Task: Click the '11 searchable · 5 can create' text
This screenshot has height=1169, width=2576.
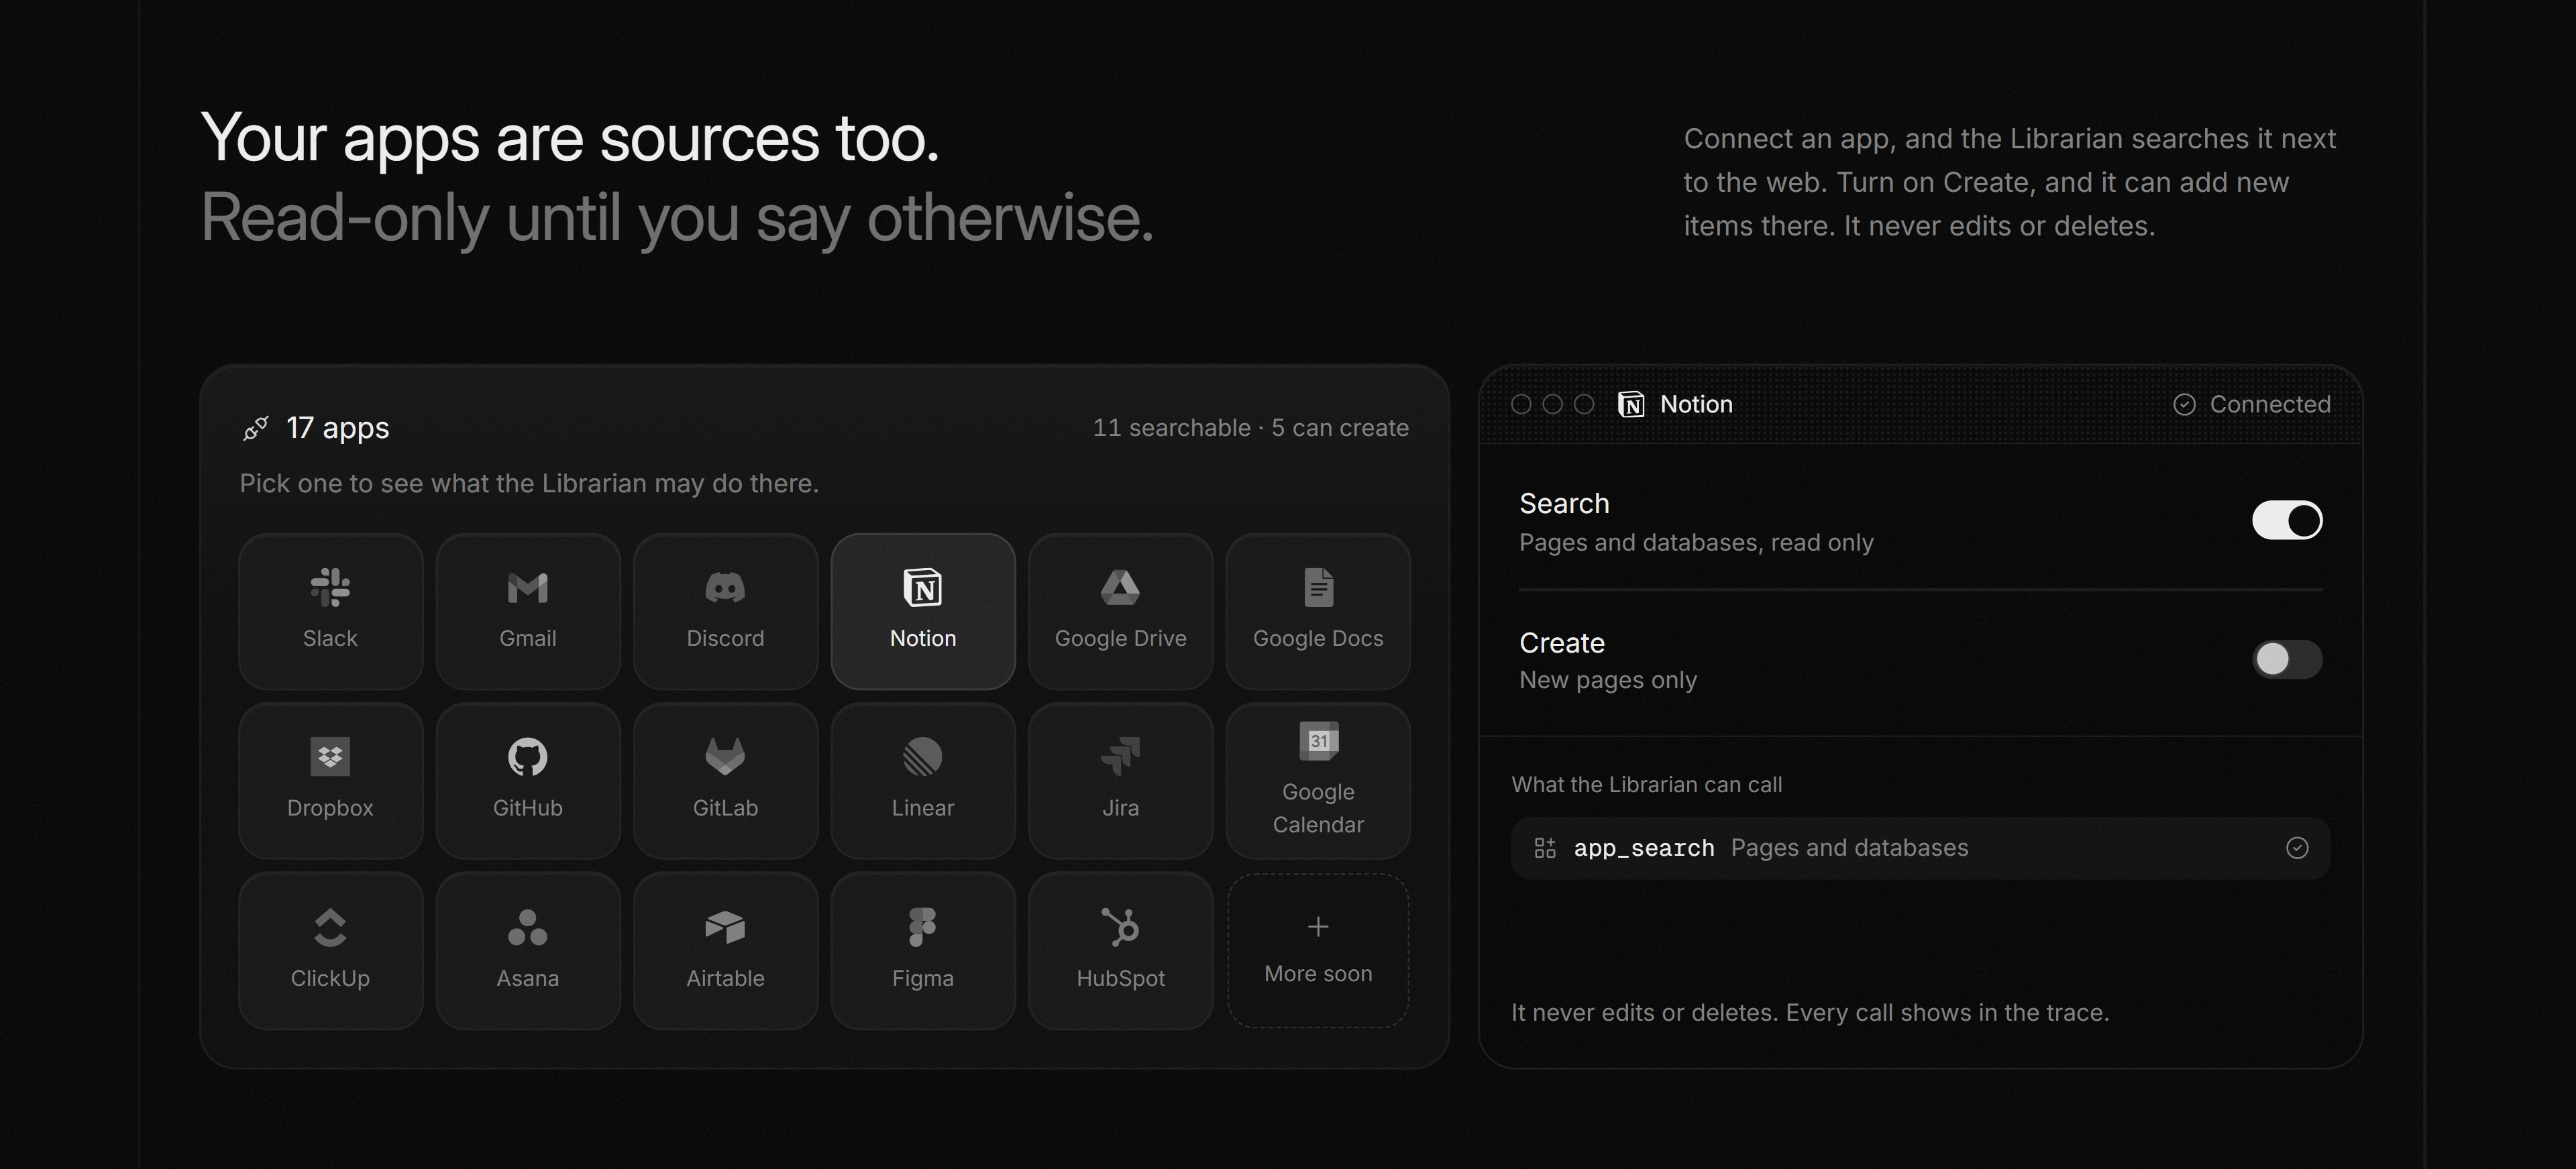Action: pos(1250,428)
